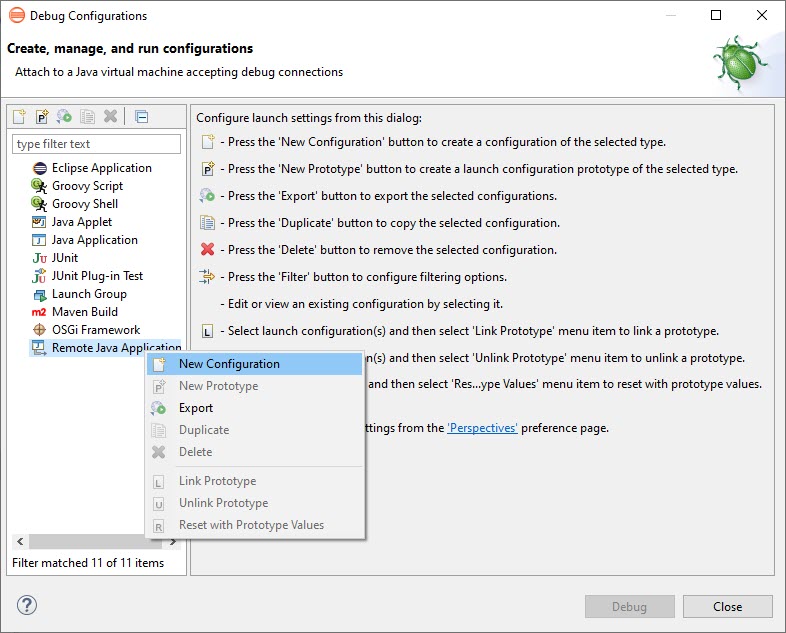The height and width of the screenshot is (633, 786).
Task: Select Groovy Script launch type
Action: (x=87, y=186)
